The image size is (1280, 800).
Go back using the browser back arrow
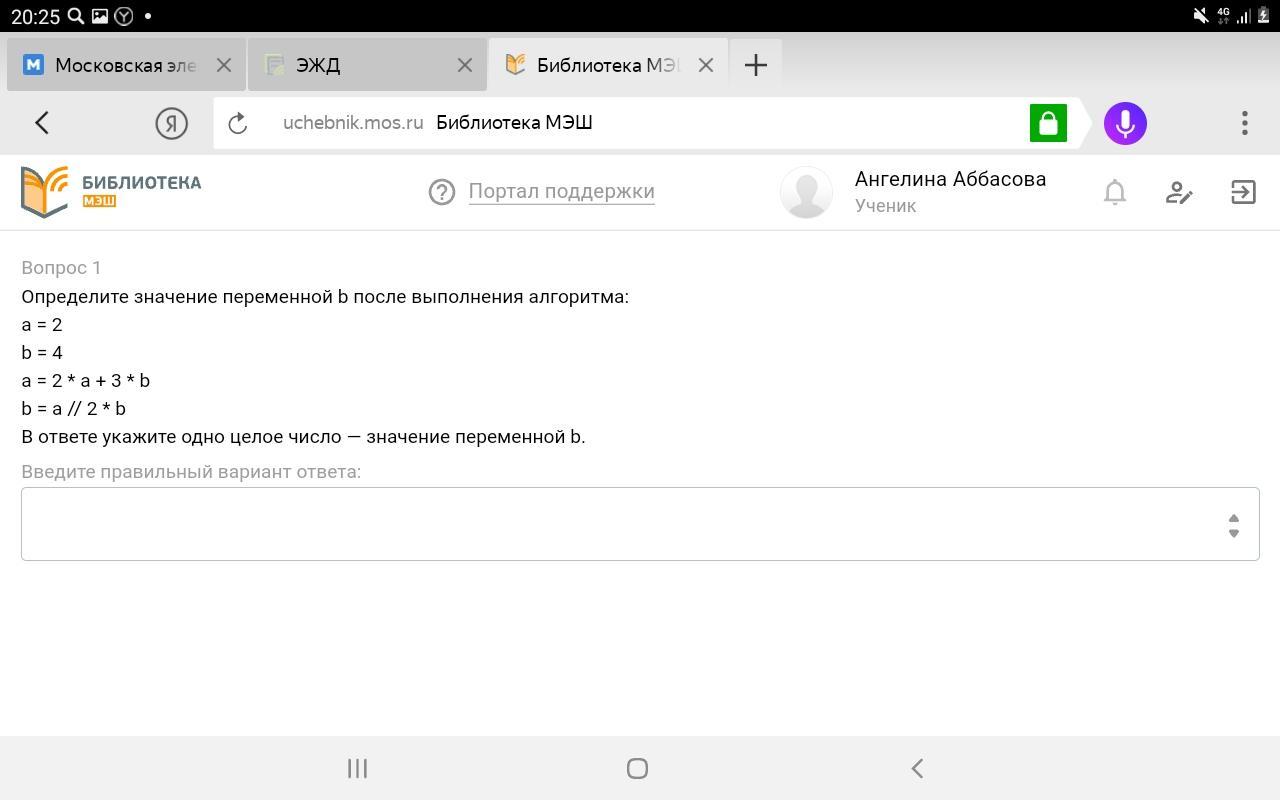click(x=42, y=123)
